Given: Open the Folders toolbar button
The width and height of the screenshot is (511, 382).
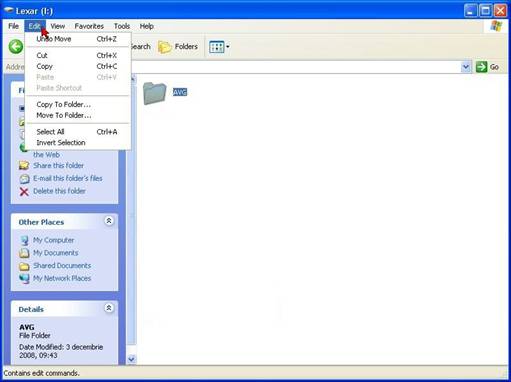Looking at the screenshot, I should coord(178,47).
